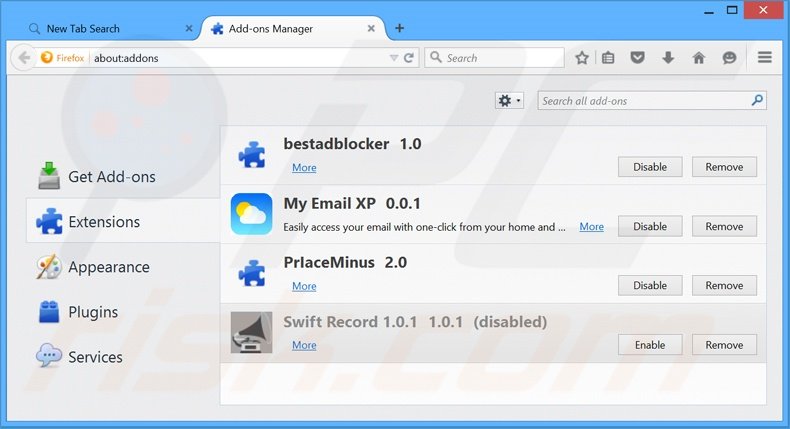
Task: Disable the PrIaceMinus extension
Action: 649,286
